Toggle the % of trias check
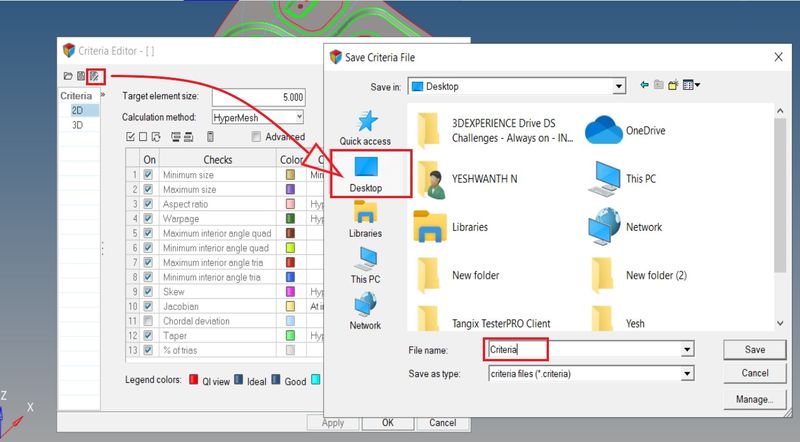Image resolution: width=800 pixels, height=442 pixels. click(148, 350)
